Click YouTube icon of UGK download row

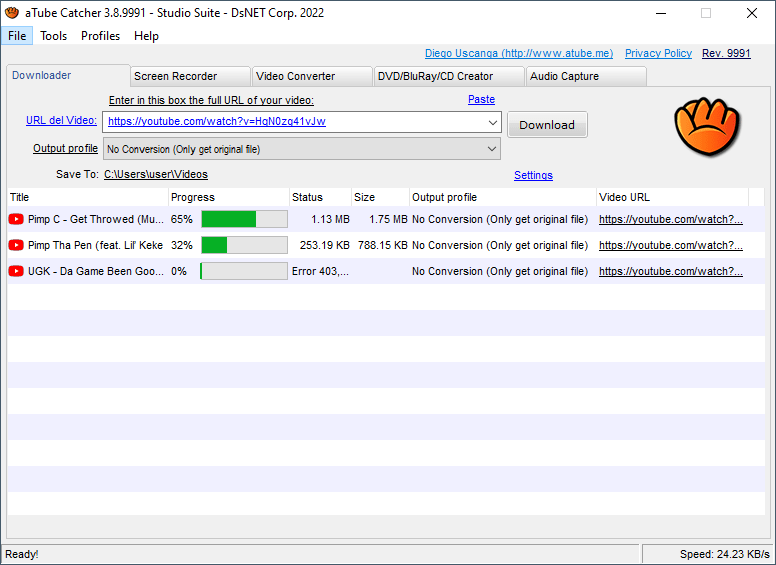[16, 271]
